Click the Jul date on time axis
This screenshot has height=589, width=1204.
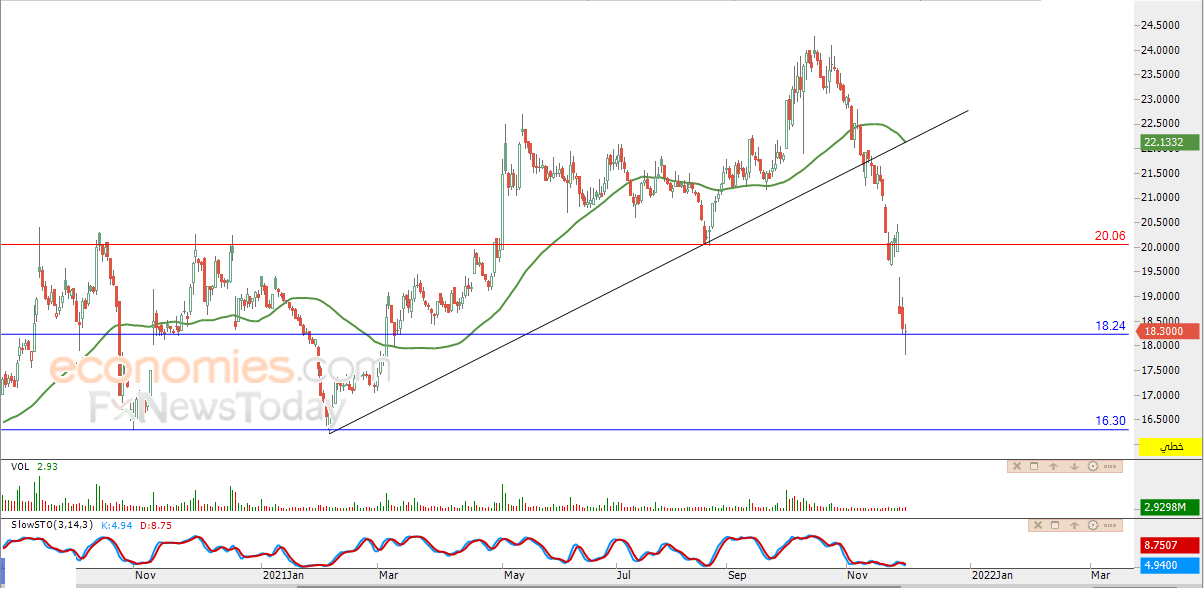tap(623, 575)
